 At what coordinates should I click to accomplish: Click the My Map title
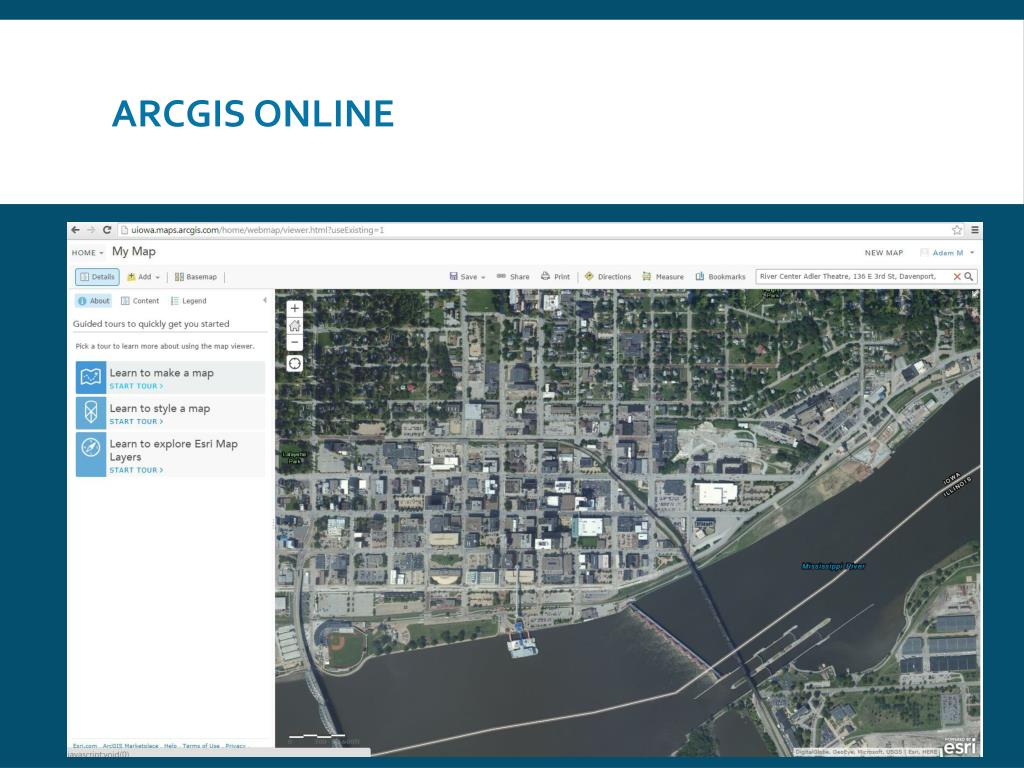(134, 251)
